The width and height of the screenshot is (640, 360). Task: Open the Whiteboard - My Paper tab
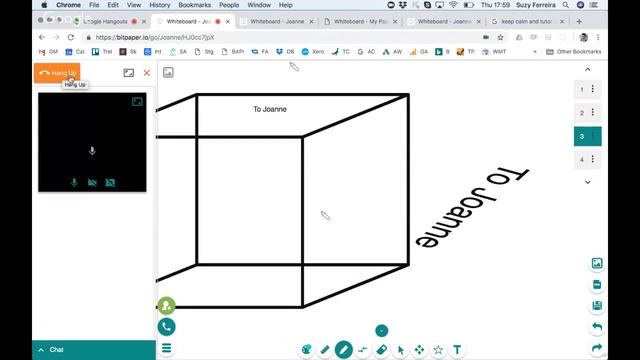[x=360, y=22]
